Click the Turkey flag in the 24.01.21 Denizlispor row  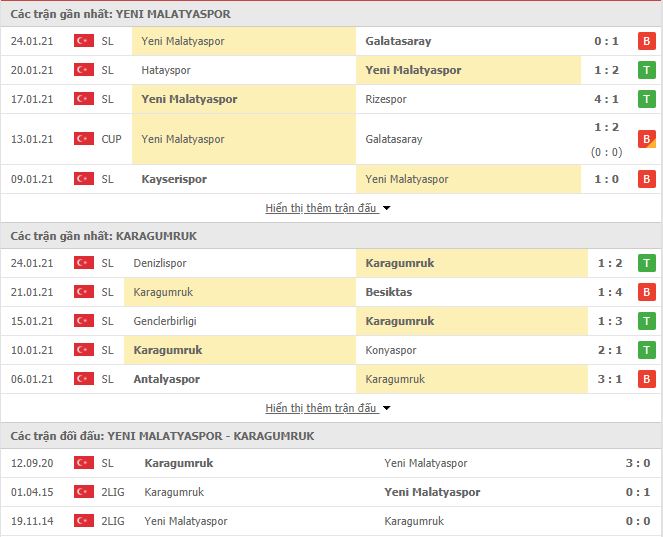pos(84,263)
